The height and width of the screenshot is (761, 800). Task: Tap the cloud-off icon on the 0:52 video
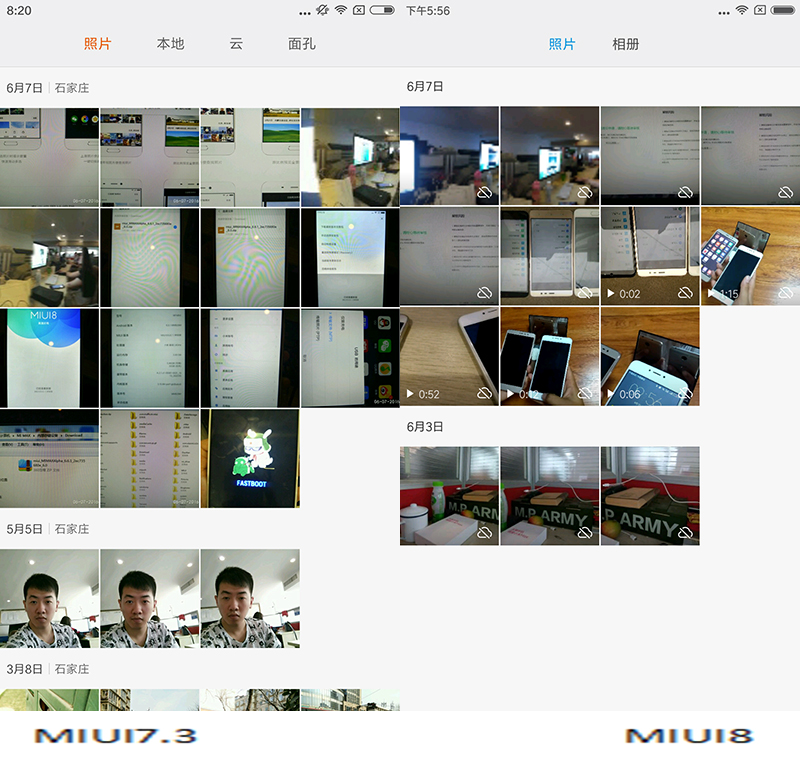[484, 393]
